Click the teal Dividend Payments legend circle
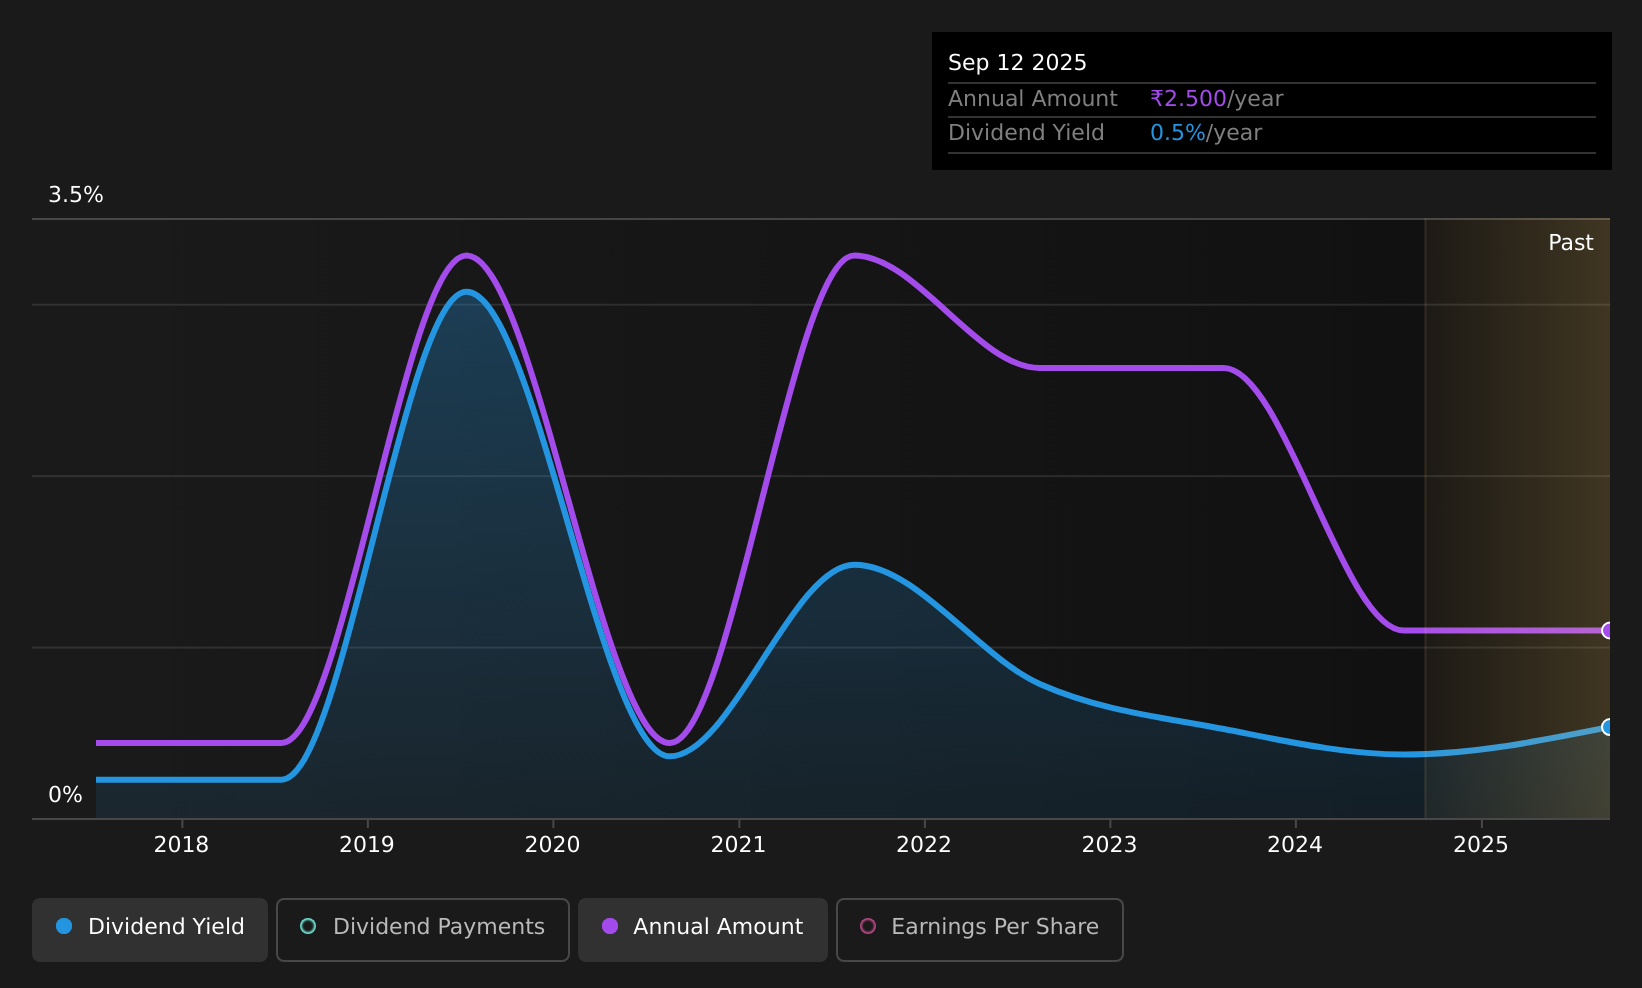 click(x=308, y=926)
